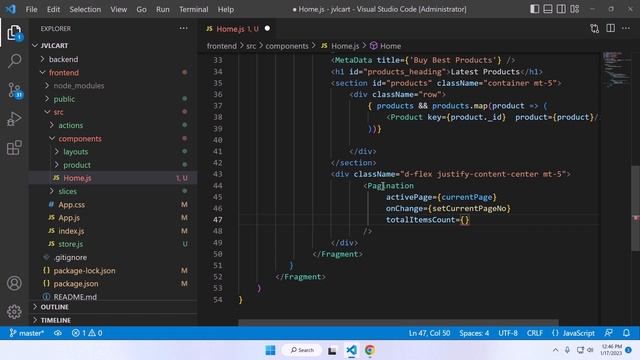This screenshot has height=360, width=640.
Task: Open Customize Layout icon in title bar
Action: click(575, 9)
